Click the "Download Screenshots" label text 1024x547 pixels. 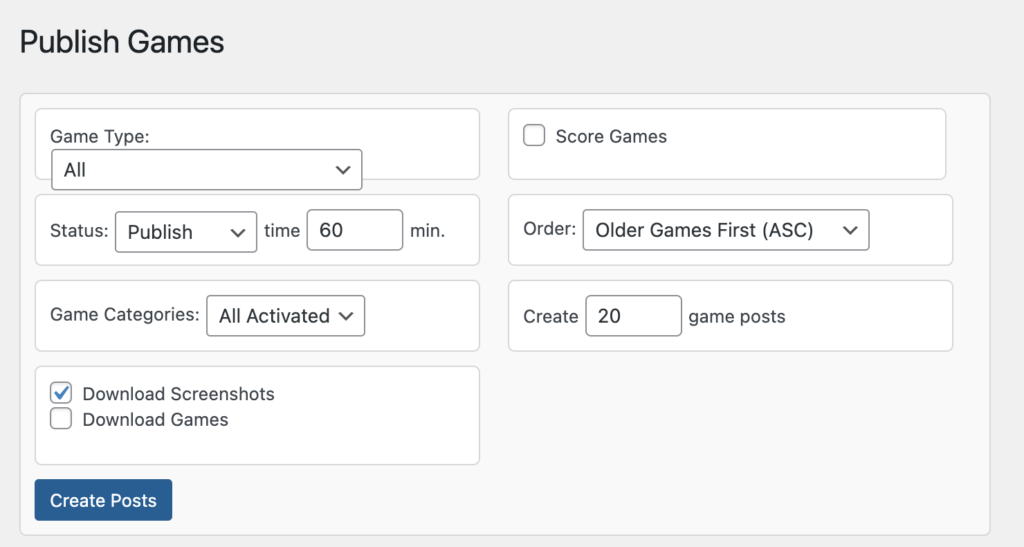pyautogui.click(x=178, y=394)
